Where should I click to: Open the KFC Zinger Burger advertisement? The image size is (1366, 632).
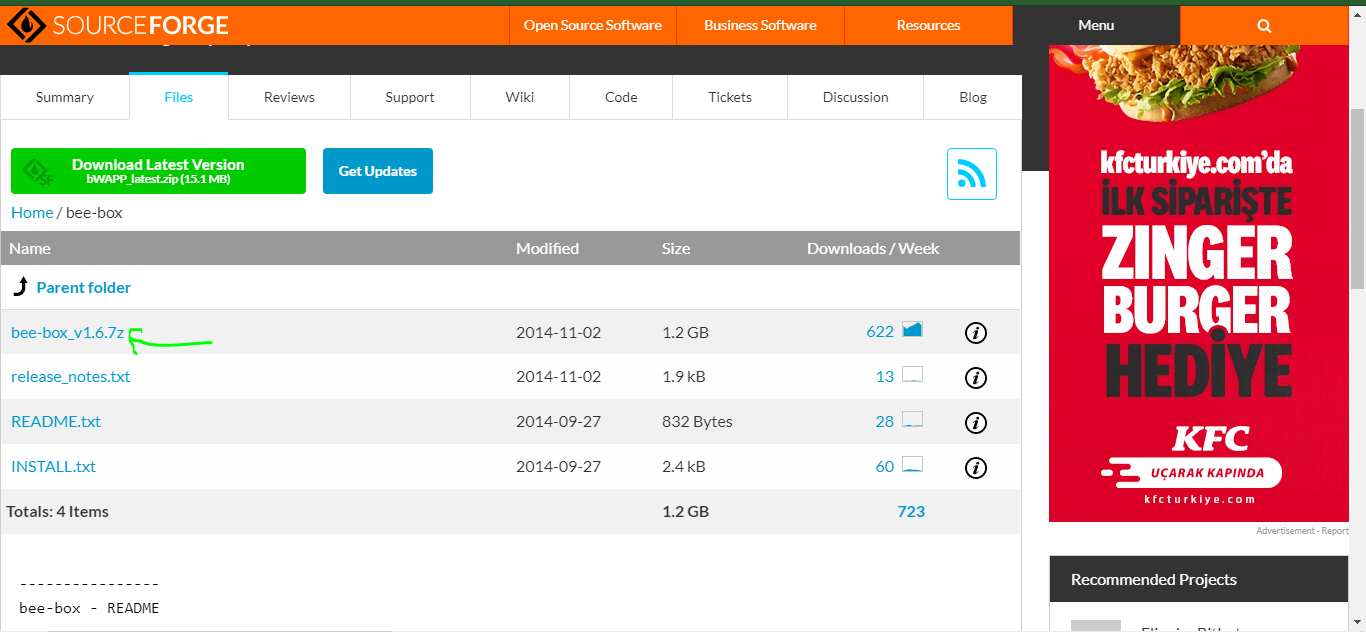coord(1198,283)
